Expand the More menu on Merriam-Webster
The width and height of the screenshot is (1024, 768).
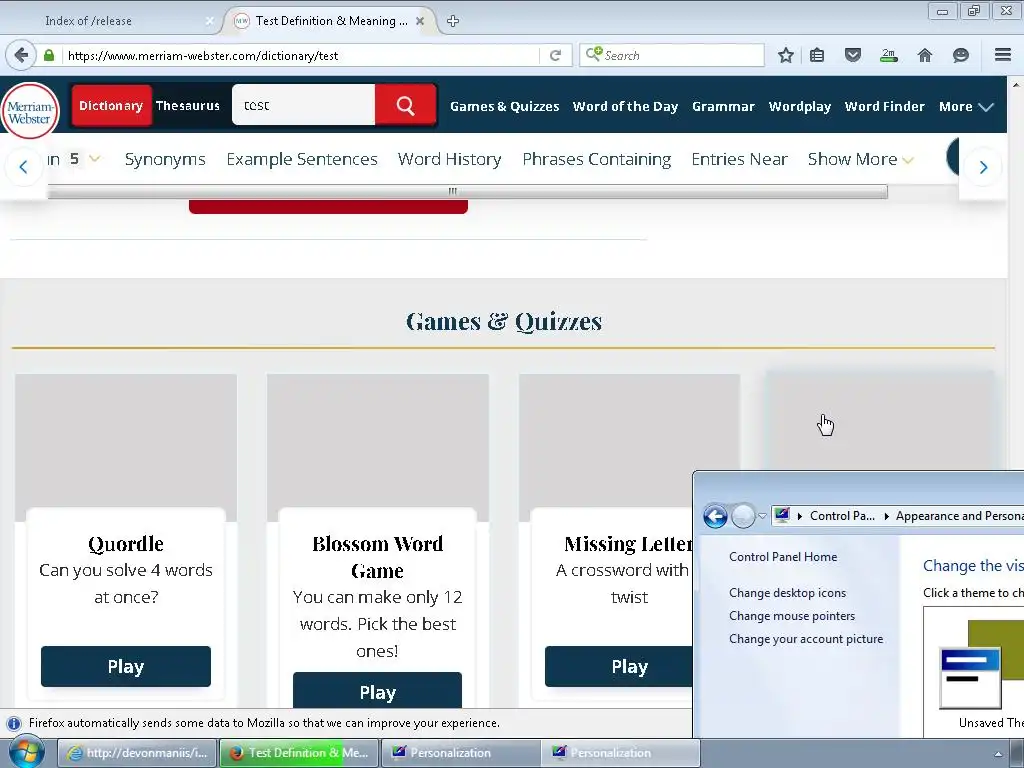coord(967,106)
